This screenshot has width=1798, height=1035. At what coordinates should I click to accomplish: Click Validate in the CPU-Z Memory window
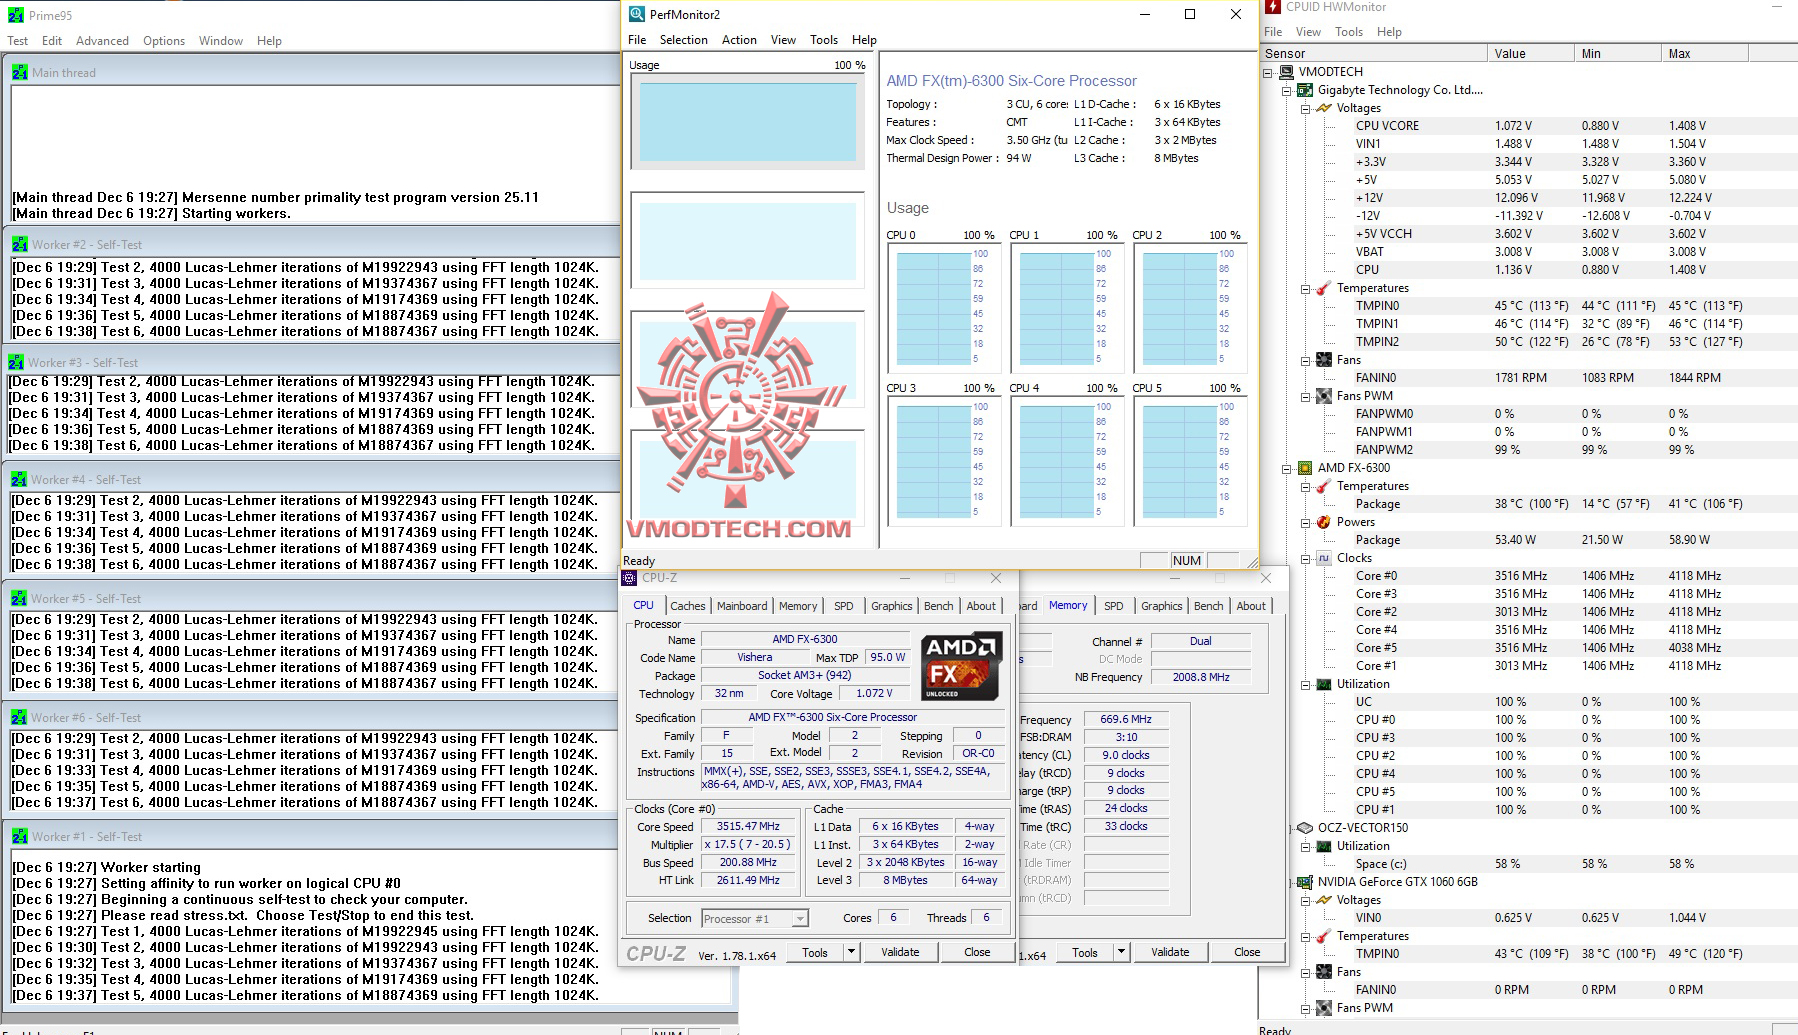[x=1170, y=952]
